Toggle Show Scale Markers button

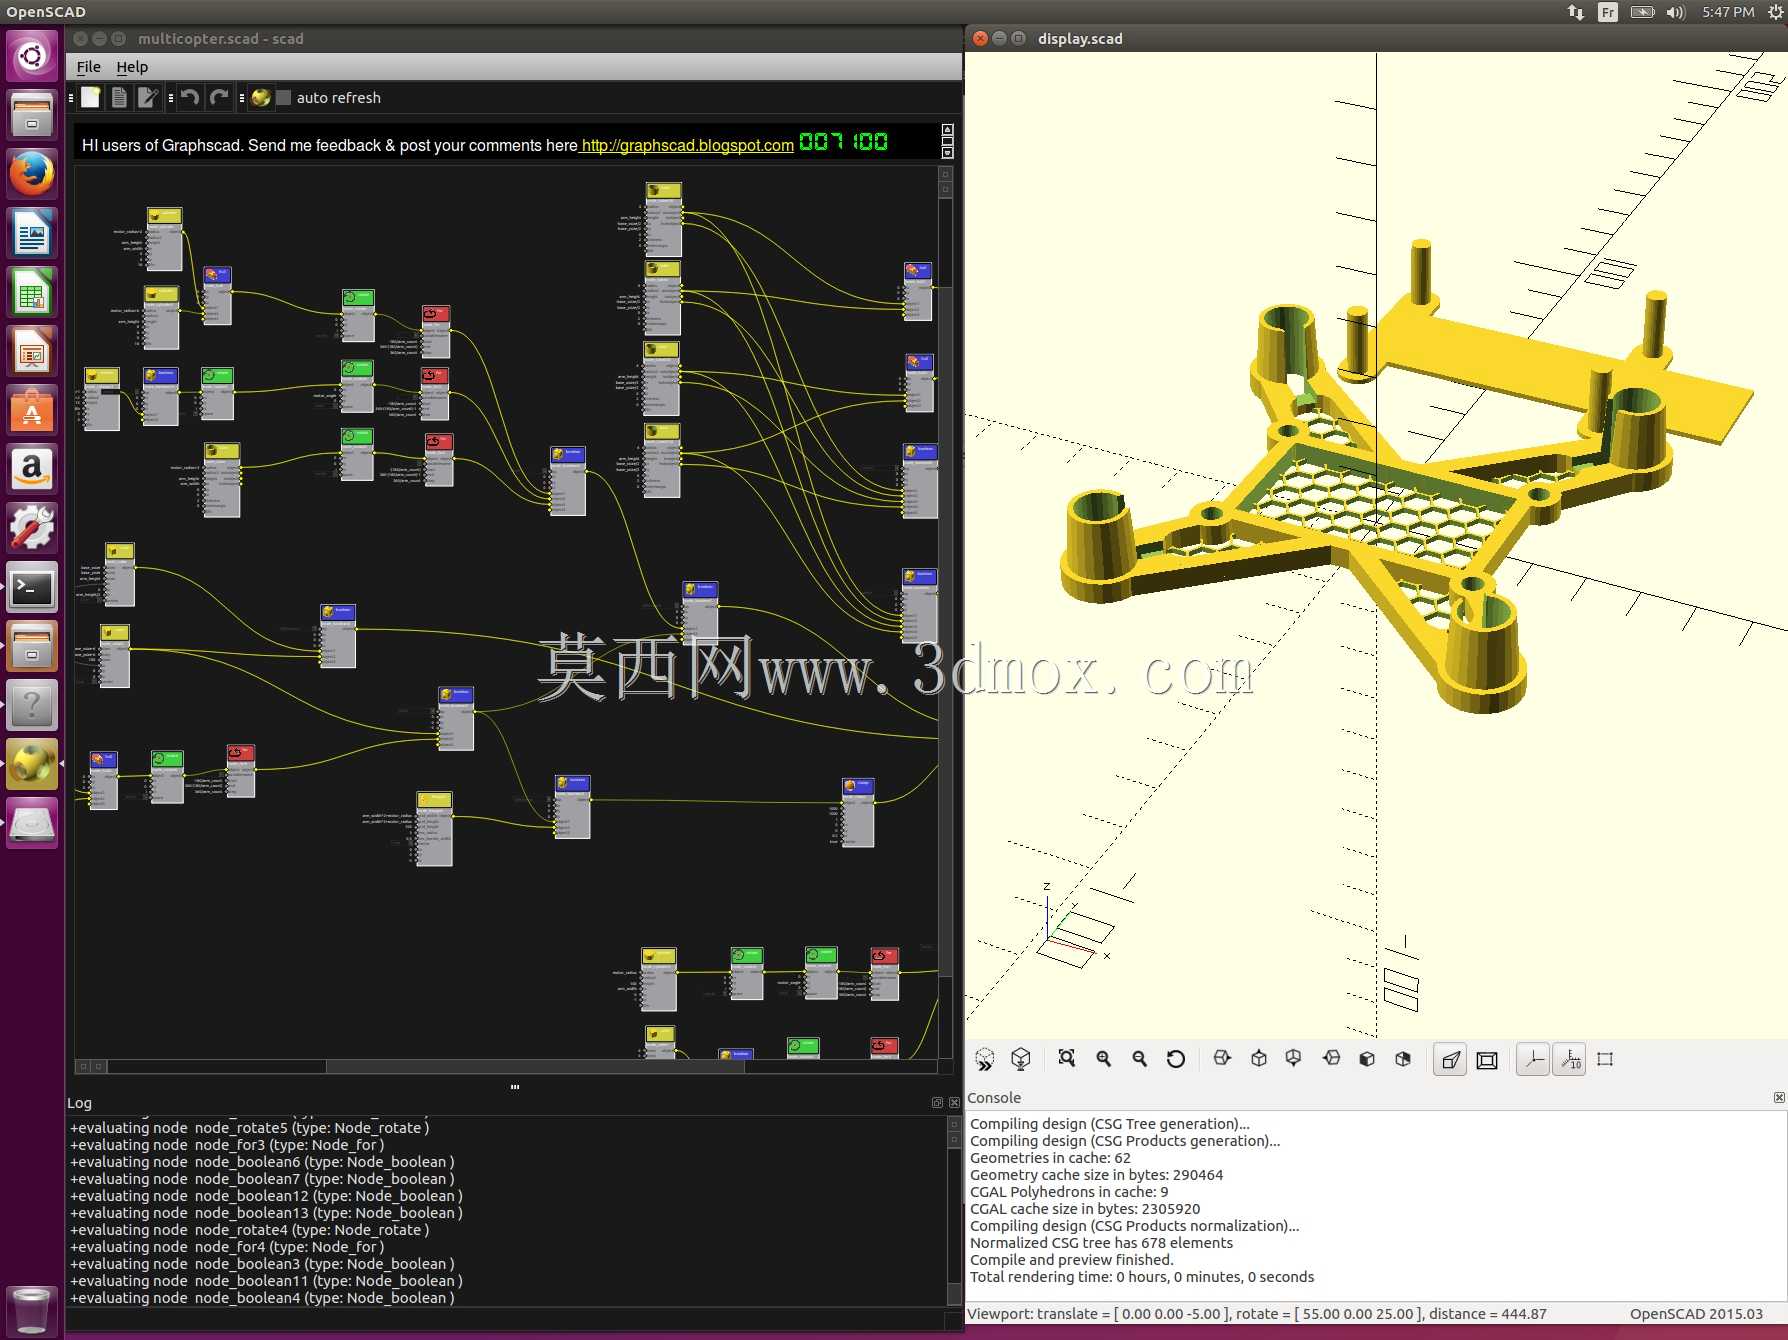[x=1570, y=1060]
